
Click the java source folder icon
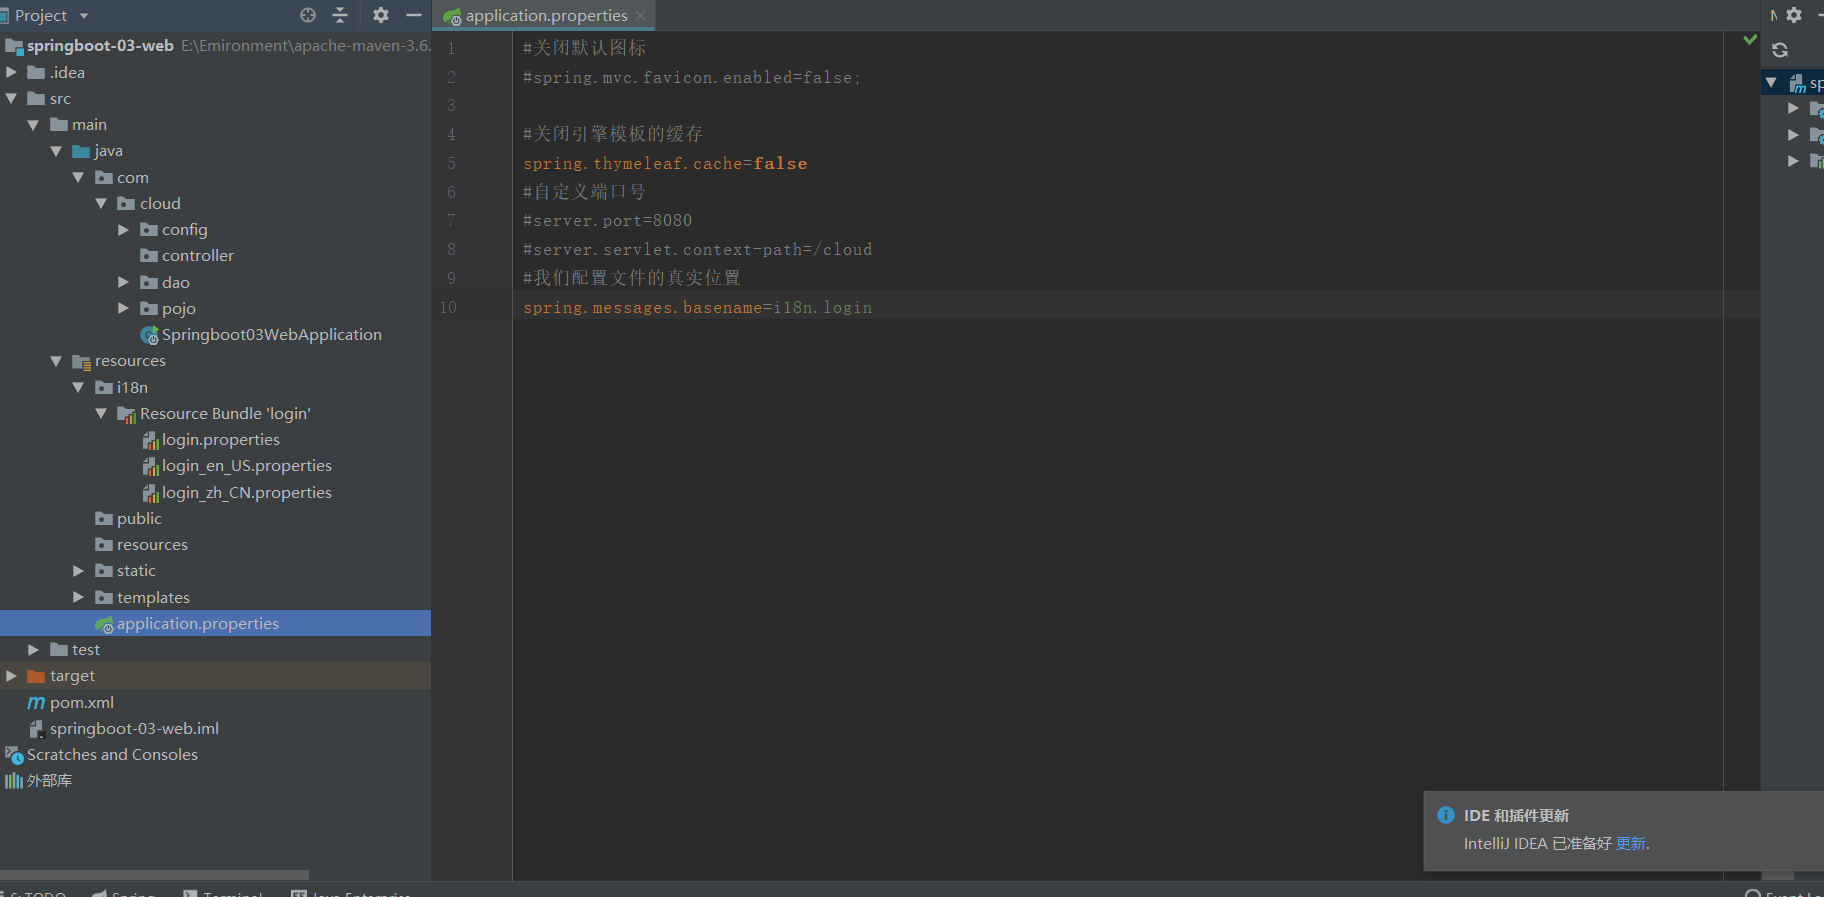pos(82,151)
